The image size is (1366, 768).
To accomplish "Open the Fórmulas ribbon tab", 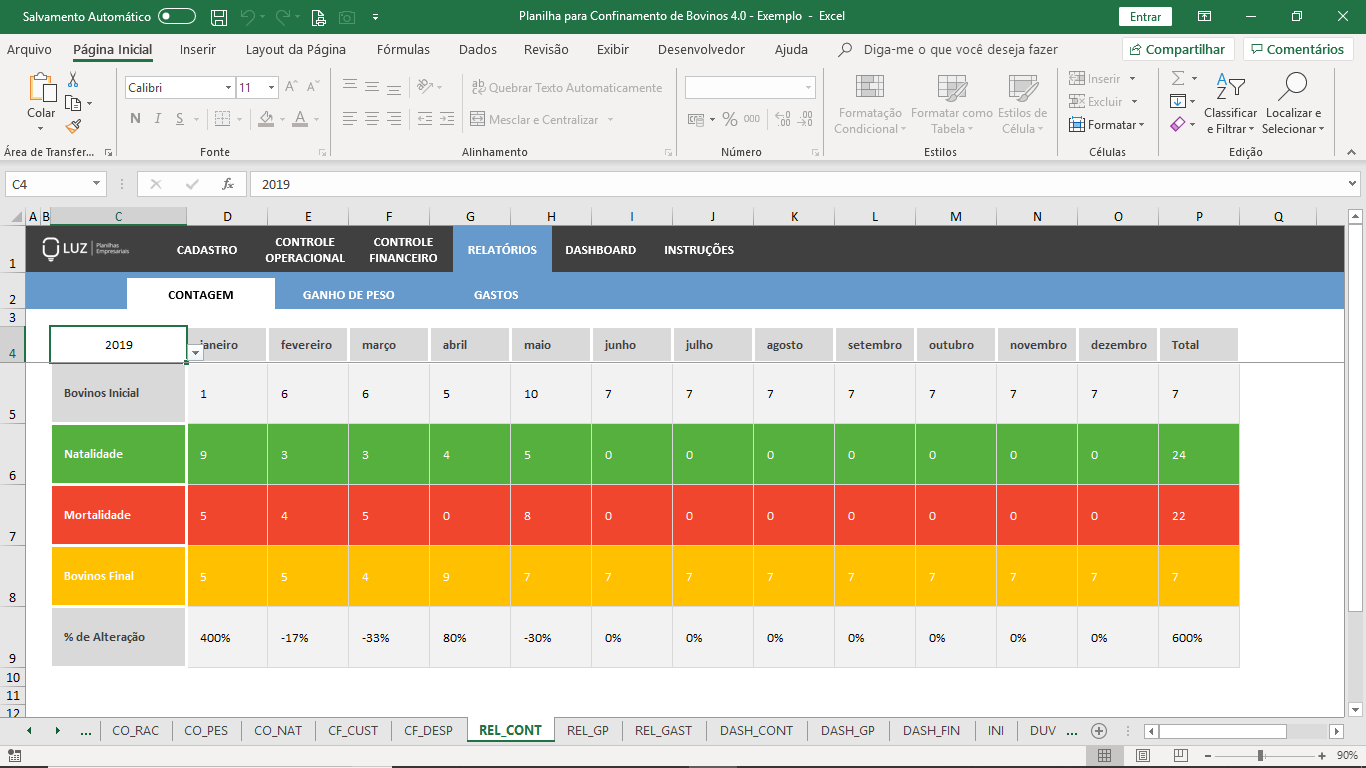I will point(403,49).
